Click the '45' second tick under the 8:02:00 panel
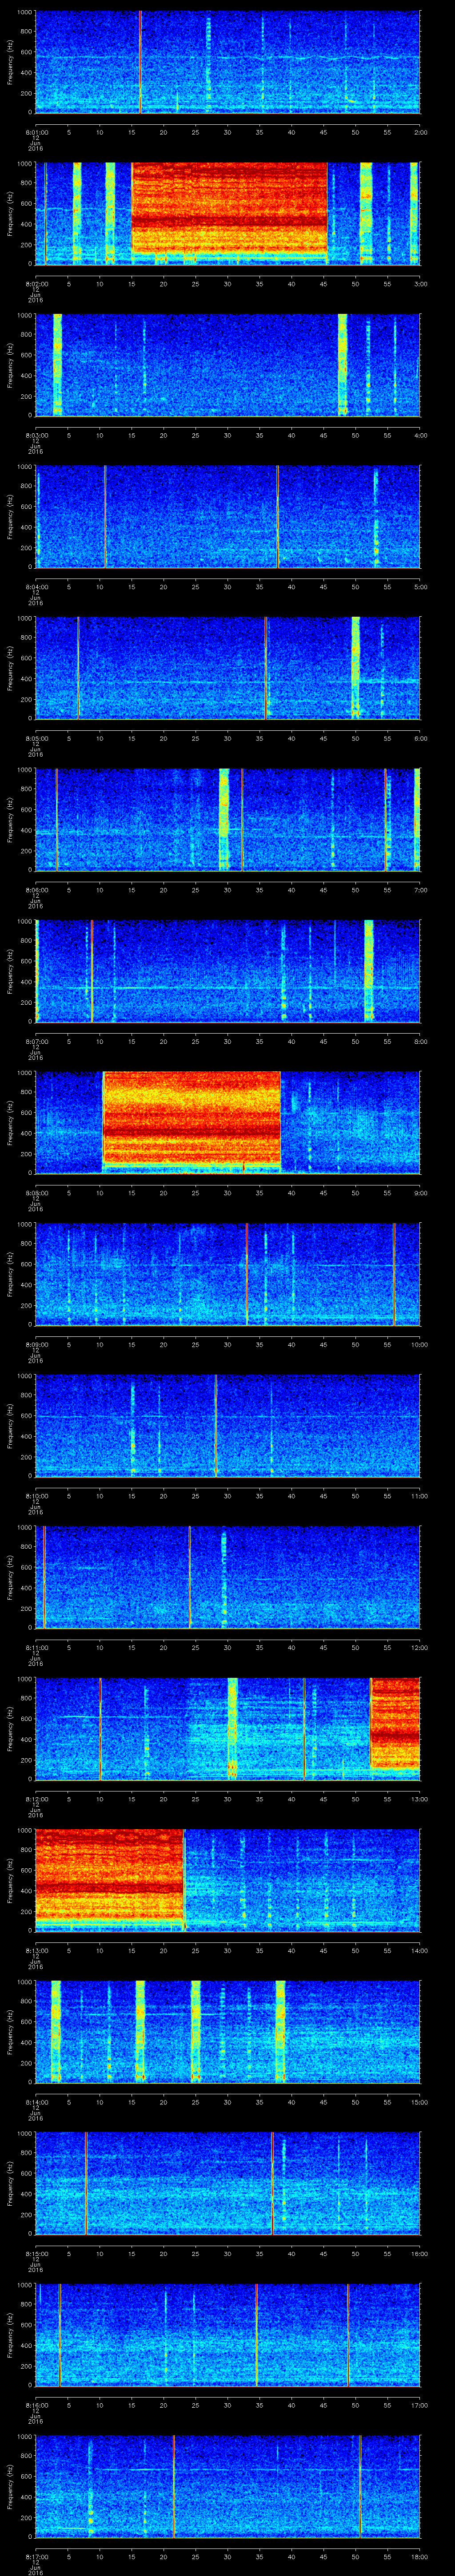The height and width of the screenshot is (2576, 455). pos(324,284)
